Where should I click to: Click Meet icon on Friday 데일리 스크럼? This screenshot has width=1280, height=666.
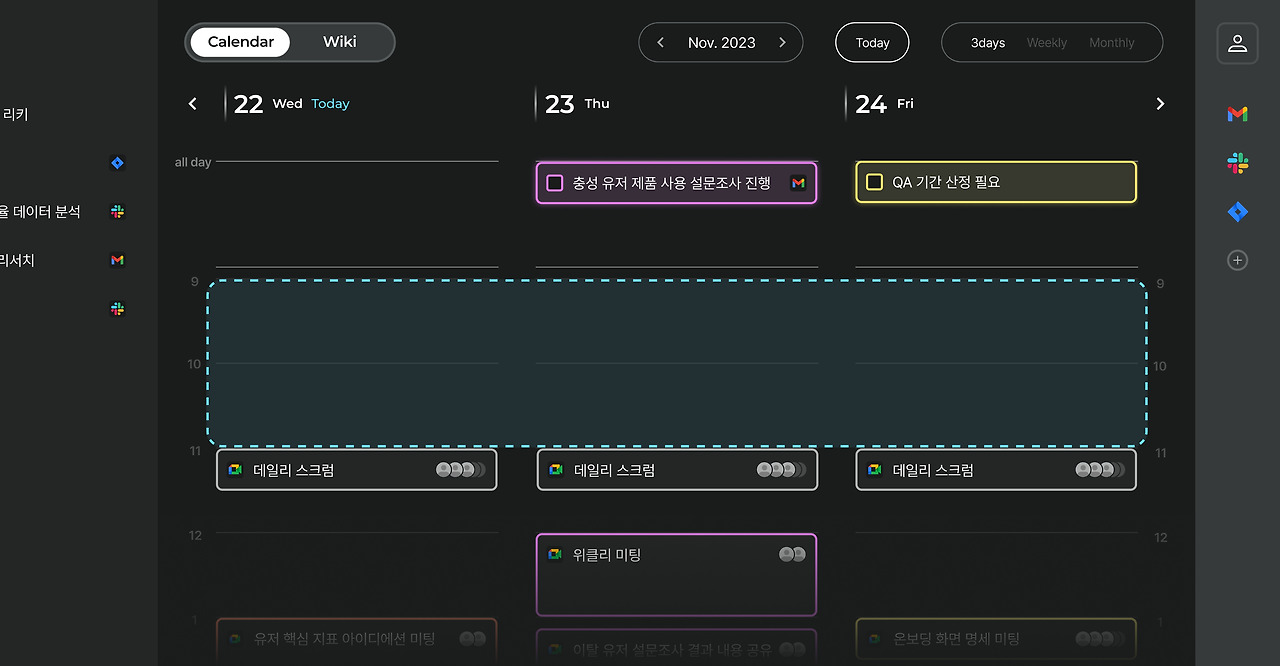pos(875,470)
